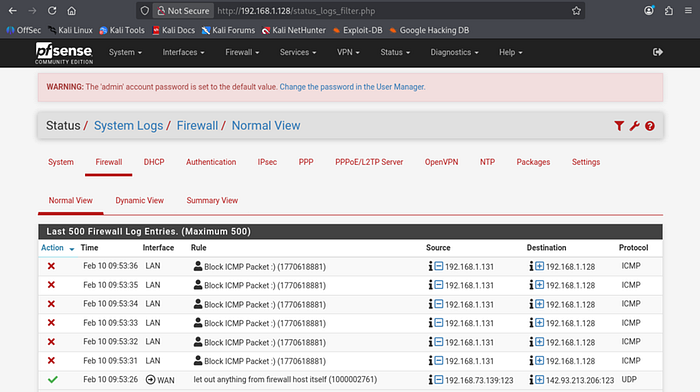Screen dimensions: 700x392
Task: Switch to the OpenVPN logs tab
Action: point(442,162)
